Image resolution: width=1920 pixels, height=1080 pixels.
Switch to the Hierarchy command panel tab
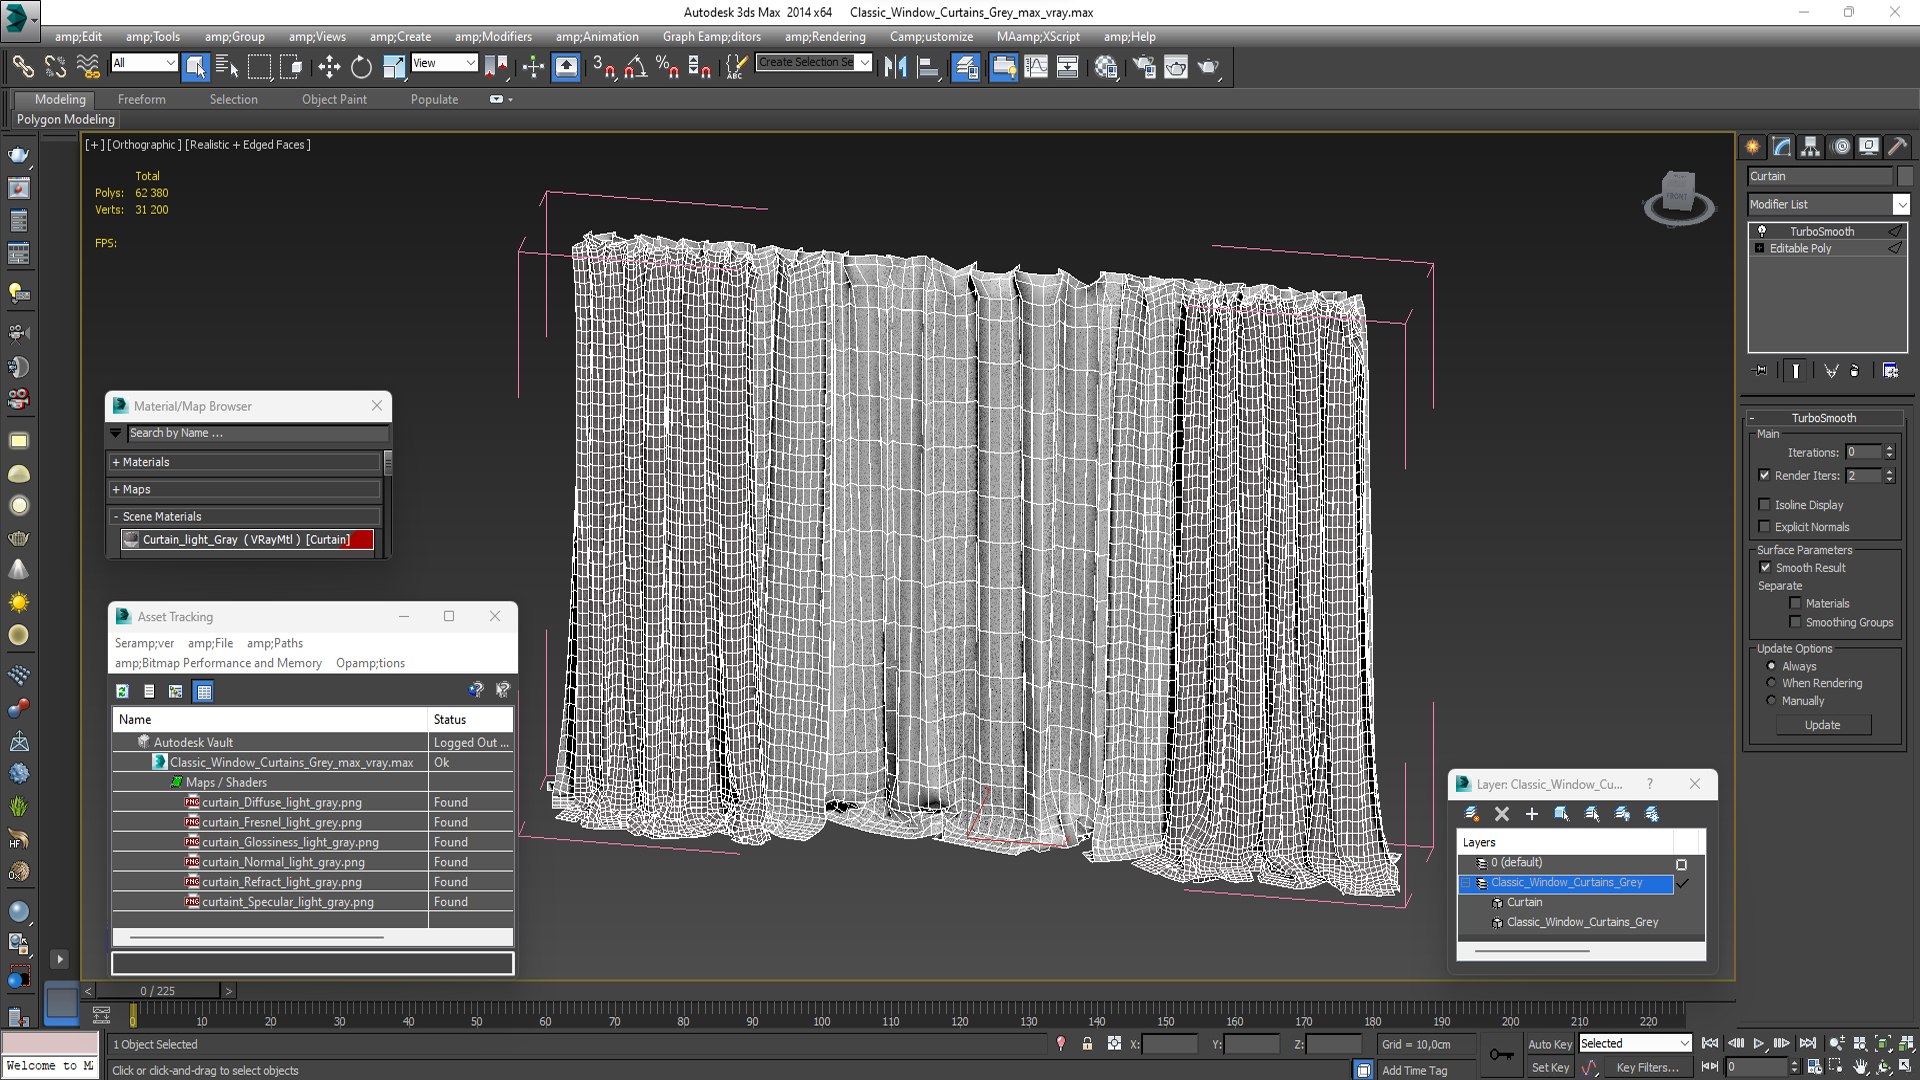pos(1811,147)
